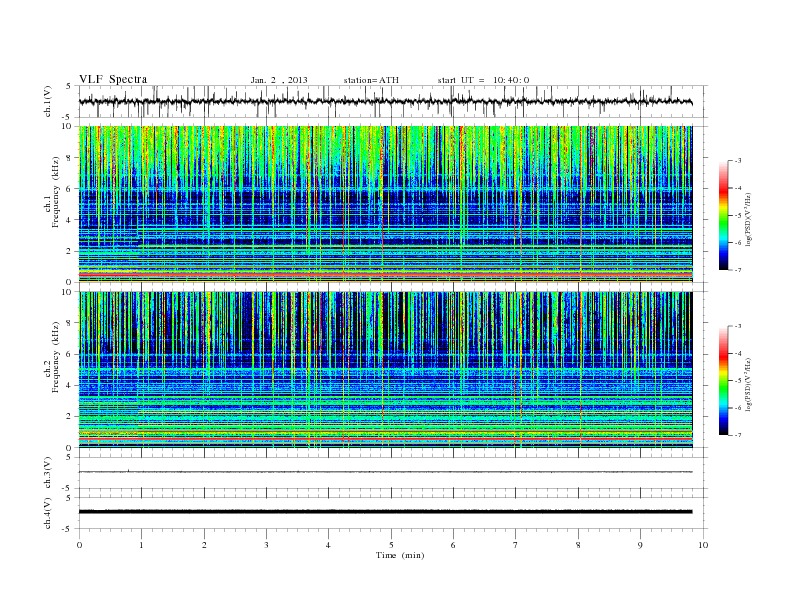Click the "0" tick on the time axis
This screenshot has height=612, width=792.
[79, 545]
